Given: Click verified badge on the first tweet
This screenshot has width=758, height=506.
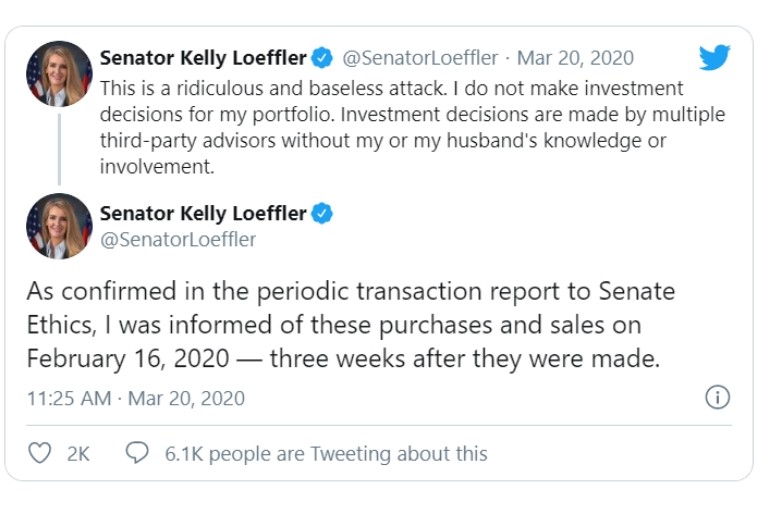Looking at the screenshot, I should 322,58.
